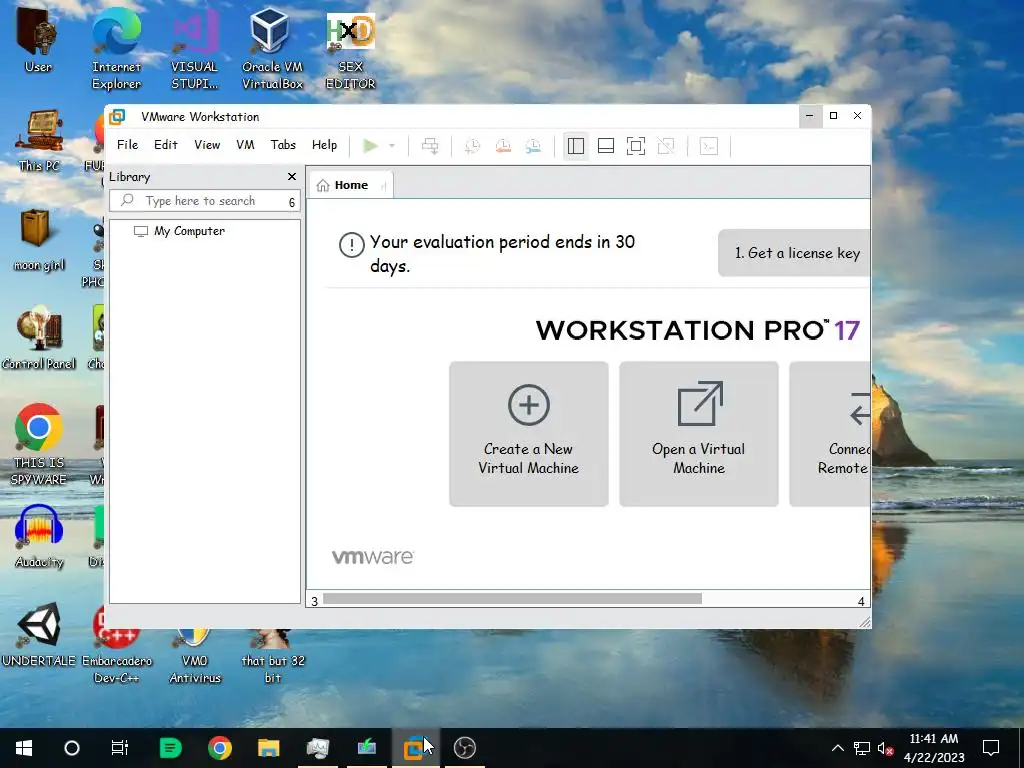Viewport: 1024px width, 768px height.
Task: Click the User desktop icon
Action: (x=38, y=39)
